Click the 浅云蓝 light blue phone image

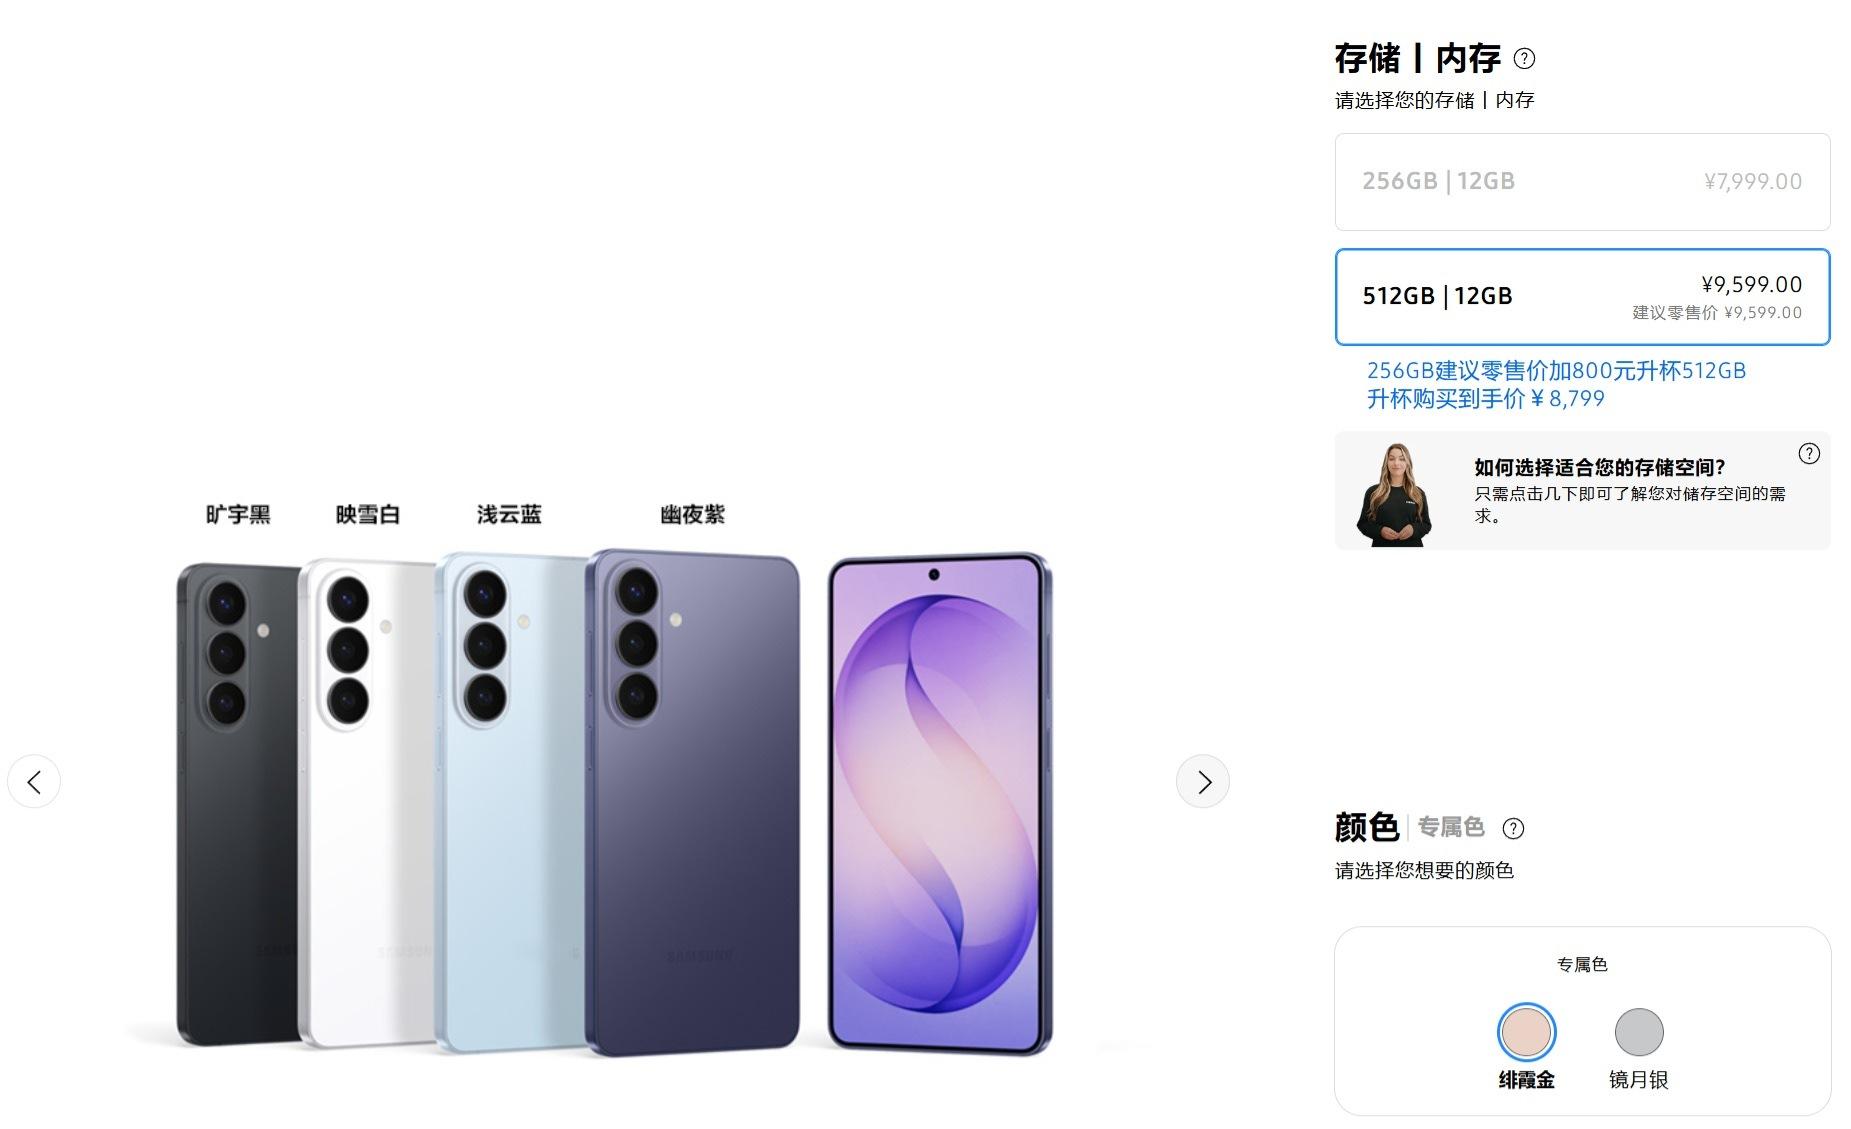pyautogui.click(x=509, y=802)
